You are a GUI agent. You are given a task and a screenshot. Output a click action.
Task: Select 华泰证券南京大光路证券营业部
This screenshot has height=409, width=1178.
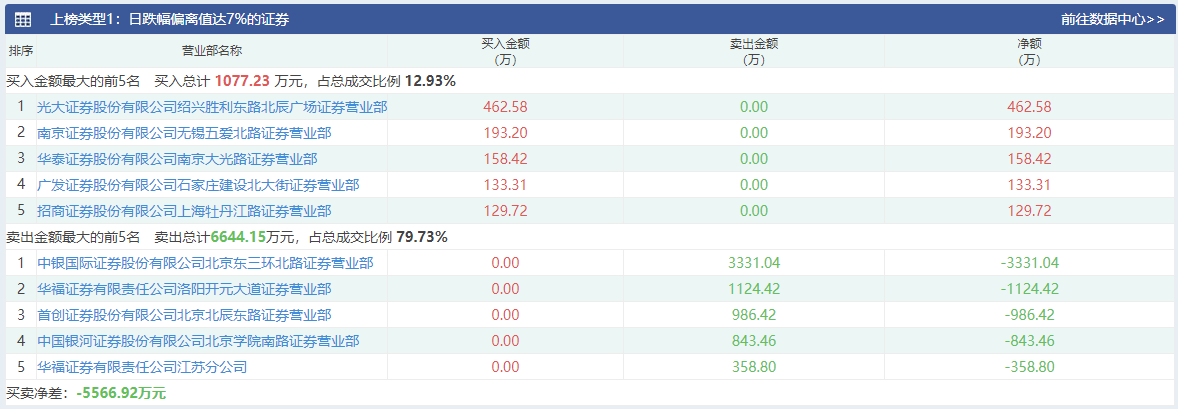(x=177, y=159)
